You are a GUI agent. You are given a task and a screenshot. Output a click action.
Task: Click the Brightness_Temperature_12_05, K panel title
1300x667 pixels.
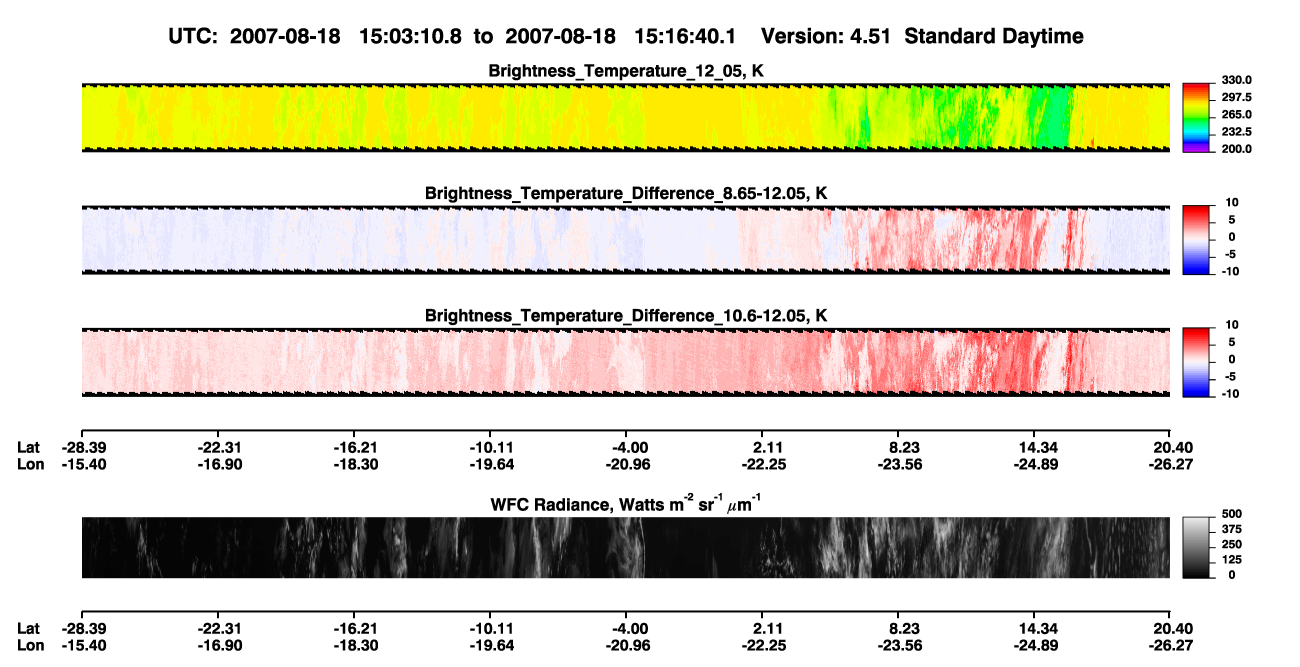tap(625, 71)
